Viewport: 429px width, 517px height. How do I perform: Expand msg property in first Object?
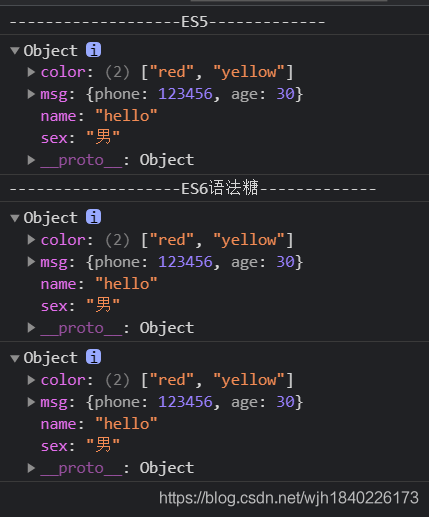31,94
